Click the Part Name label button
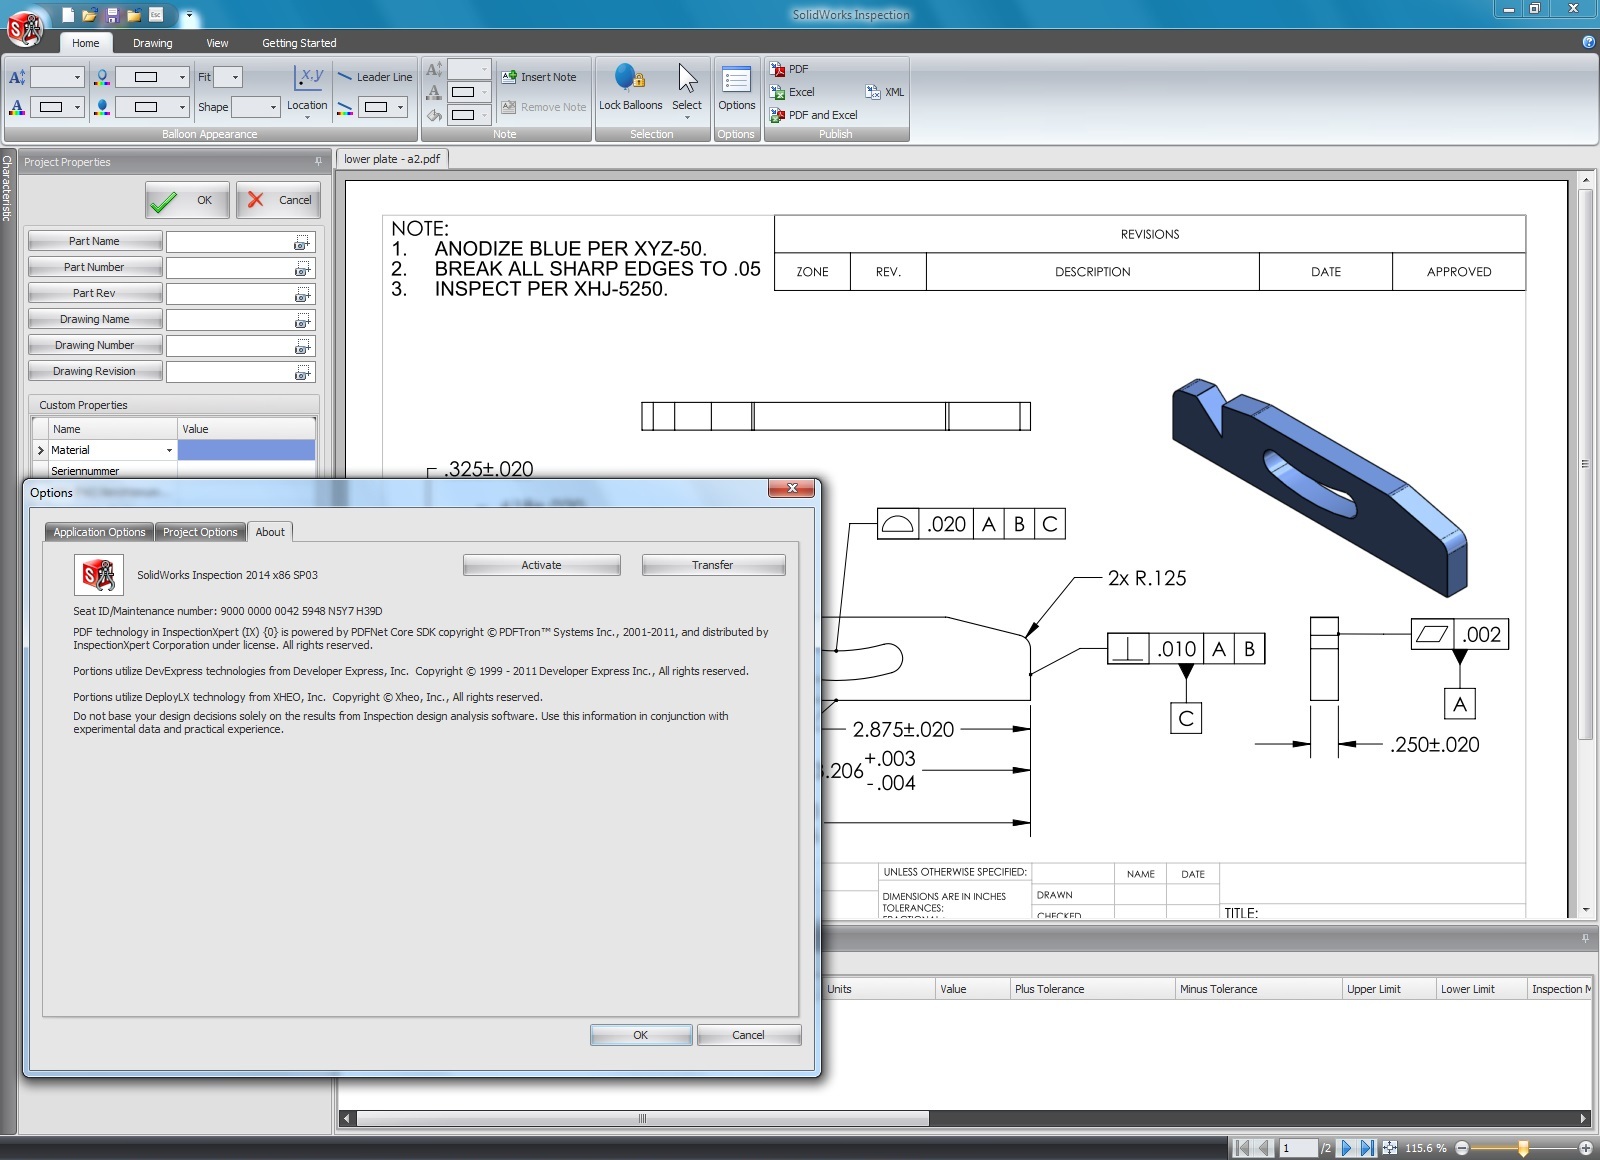The image size is (1600, 1160). (x=95, y=241)
